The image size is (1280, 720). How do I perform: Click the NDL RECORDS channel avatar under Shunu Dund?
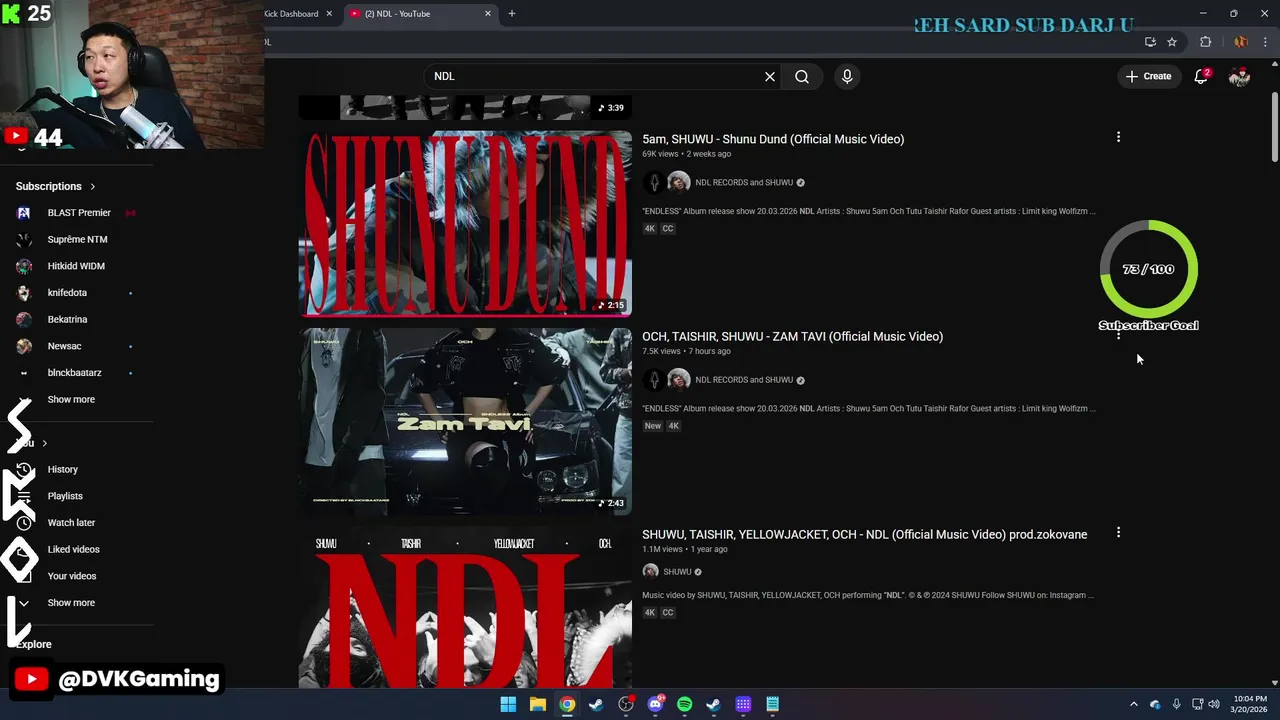654,182
